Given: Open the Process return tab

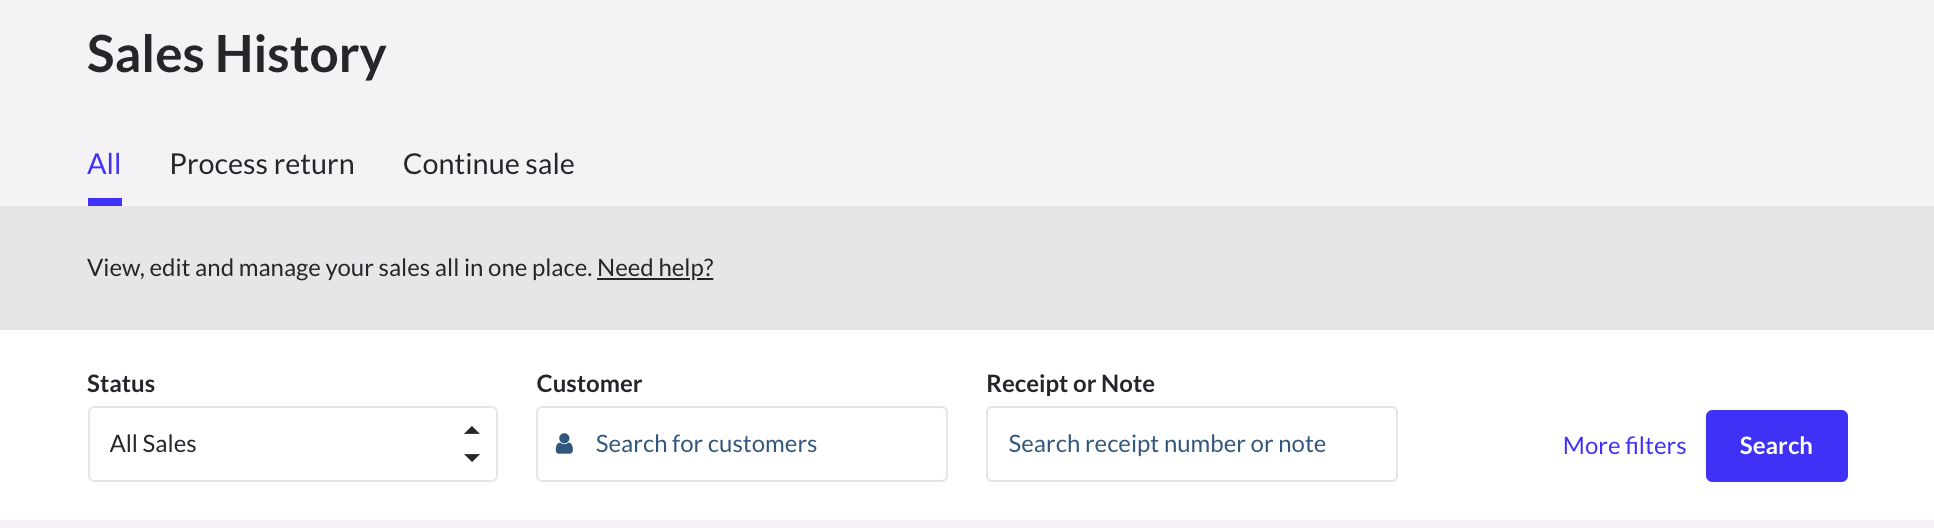Looking at the screenshot, I should tap(262, 164).
